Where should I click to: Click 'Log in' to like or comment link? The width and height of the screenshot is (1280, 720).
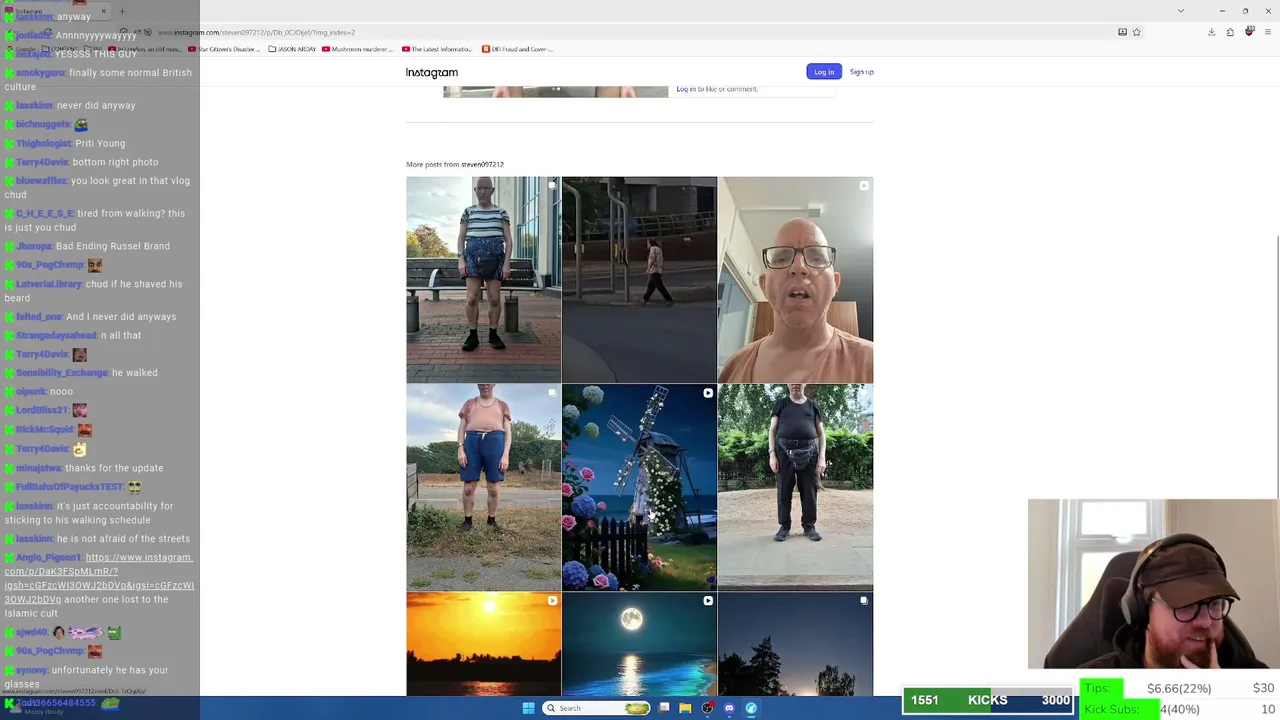[686, 89]
